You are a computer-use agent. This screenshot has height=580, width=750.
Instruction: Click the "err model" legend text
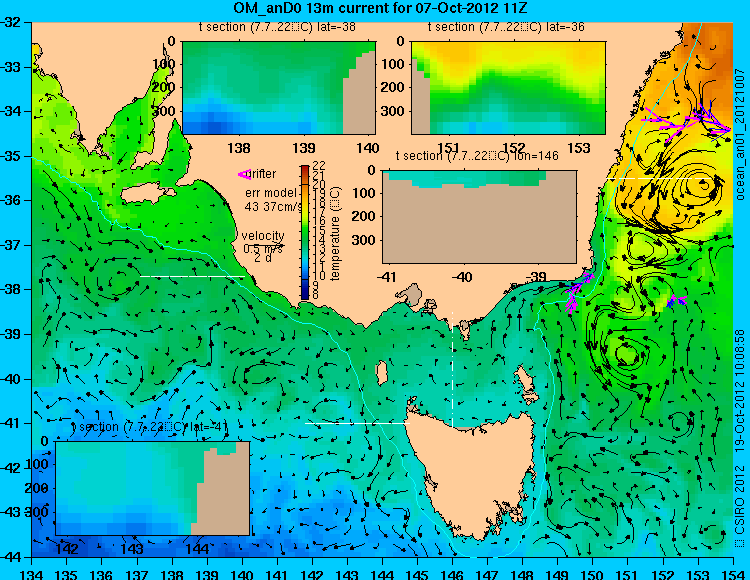[x=271, y=193]
